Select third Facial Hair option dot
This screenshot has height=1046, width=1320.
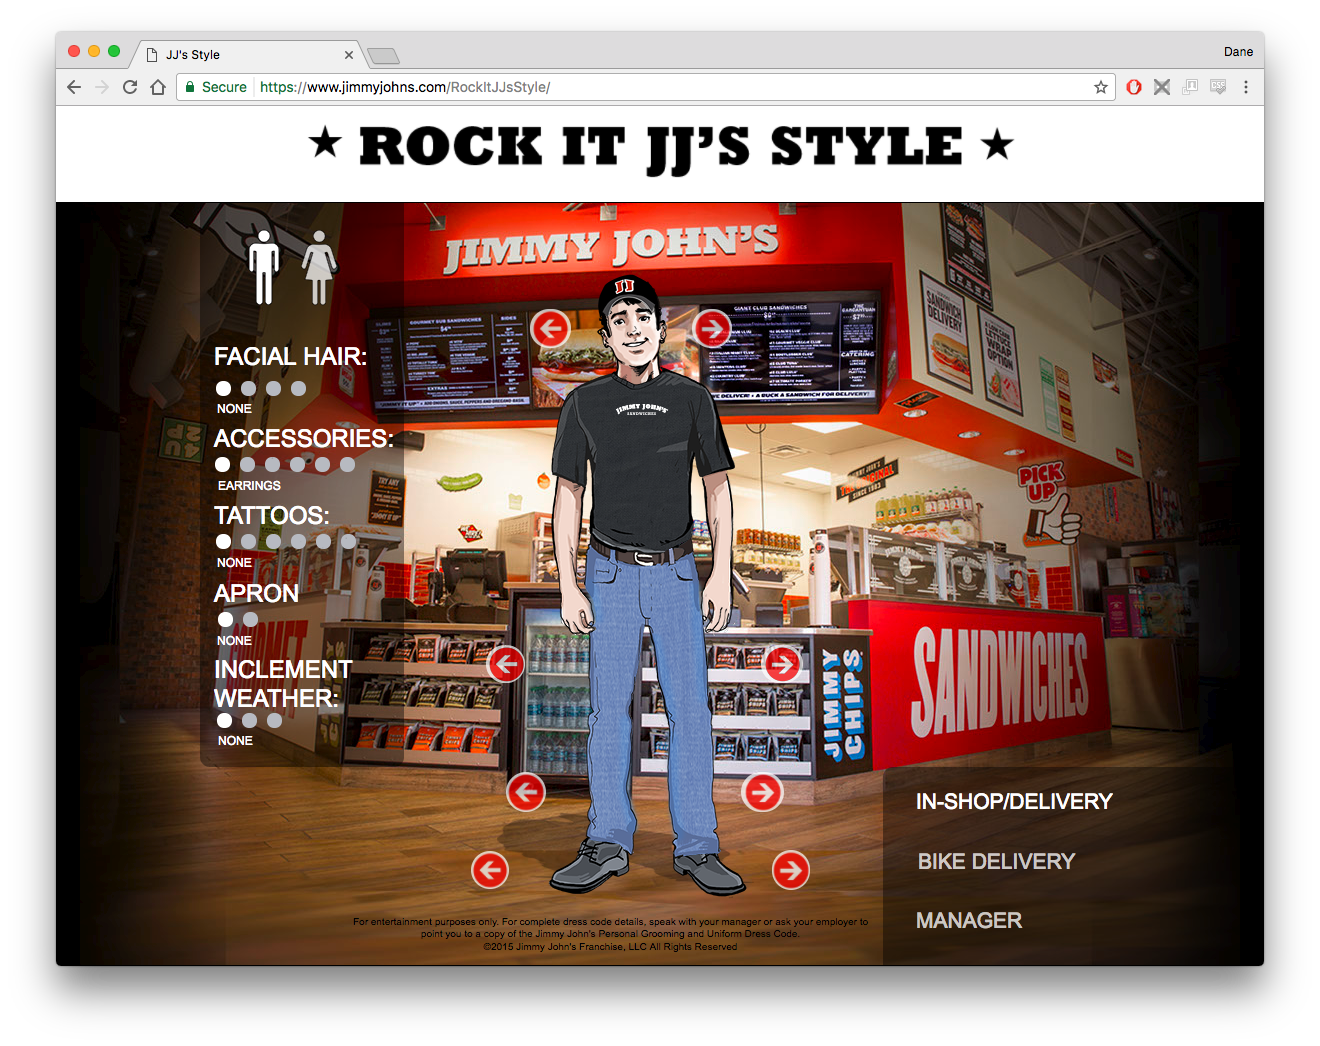273,388
